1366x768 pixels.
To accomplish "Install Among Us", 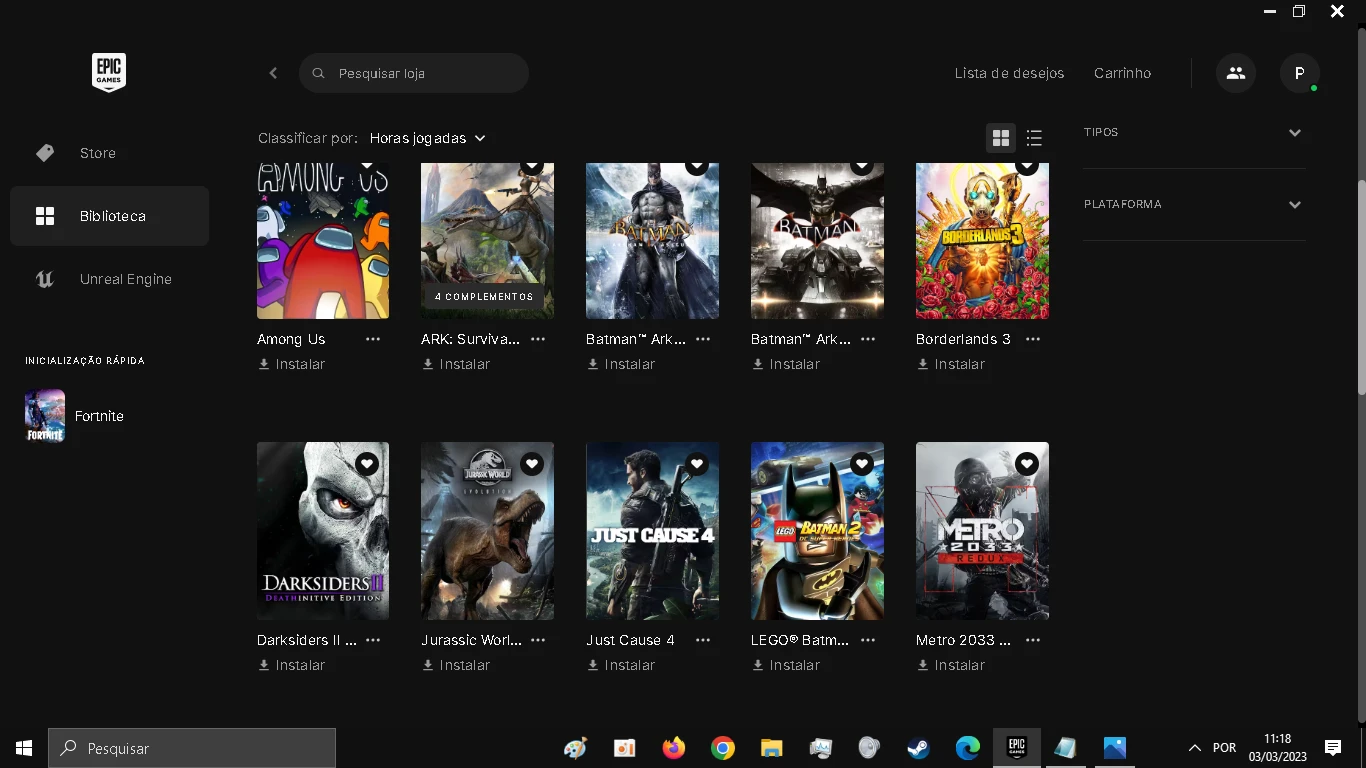I will click(x=292, y=364).
